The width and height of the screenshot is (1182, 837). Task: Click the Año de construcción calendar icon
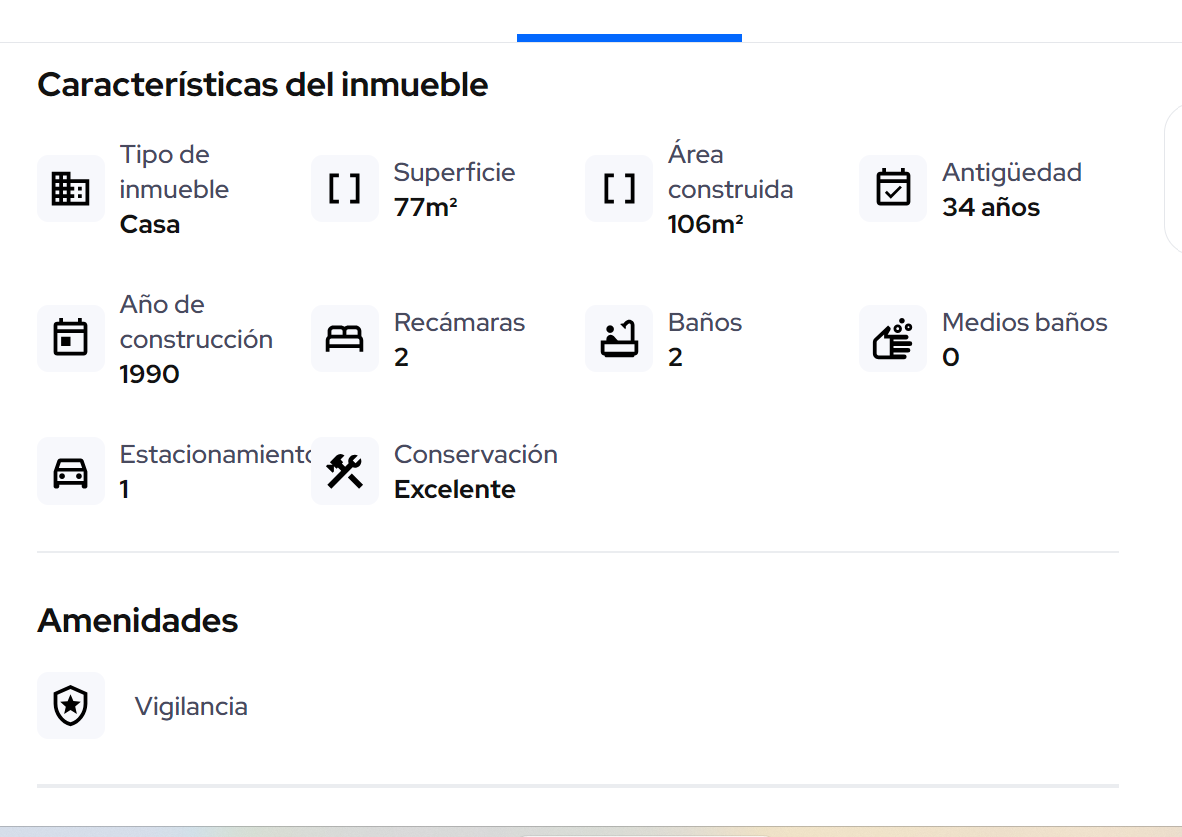click(70, 339)
